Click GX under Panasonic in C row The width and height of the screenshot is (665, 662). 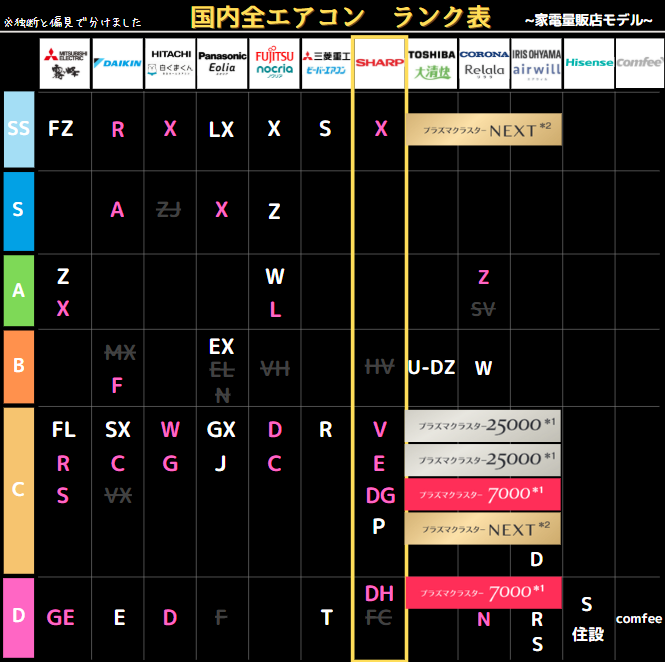[221, 430]
